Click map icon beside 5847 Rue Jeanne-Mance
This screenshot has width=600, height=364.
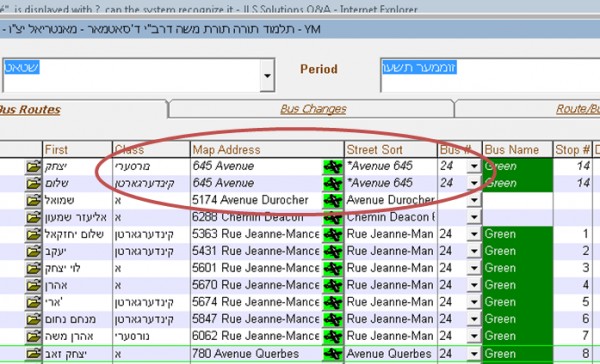pos(333,319)
